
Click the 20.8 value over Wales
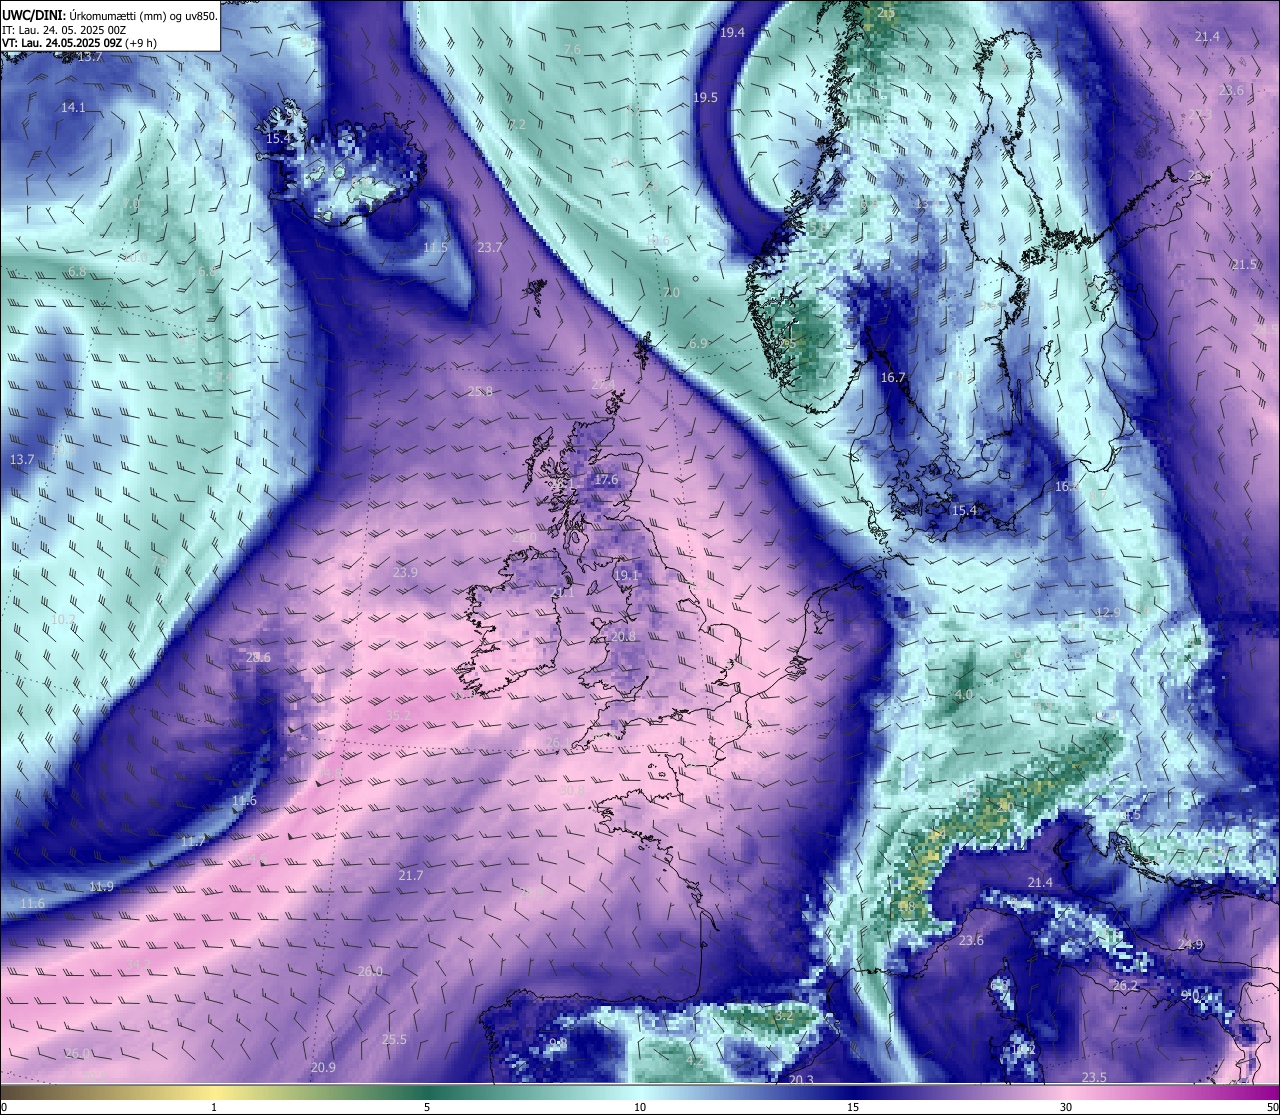tap(622, 636)
